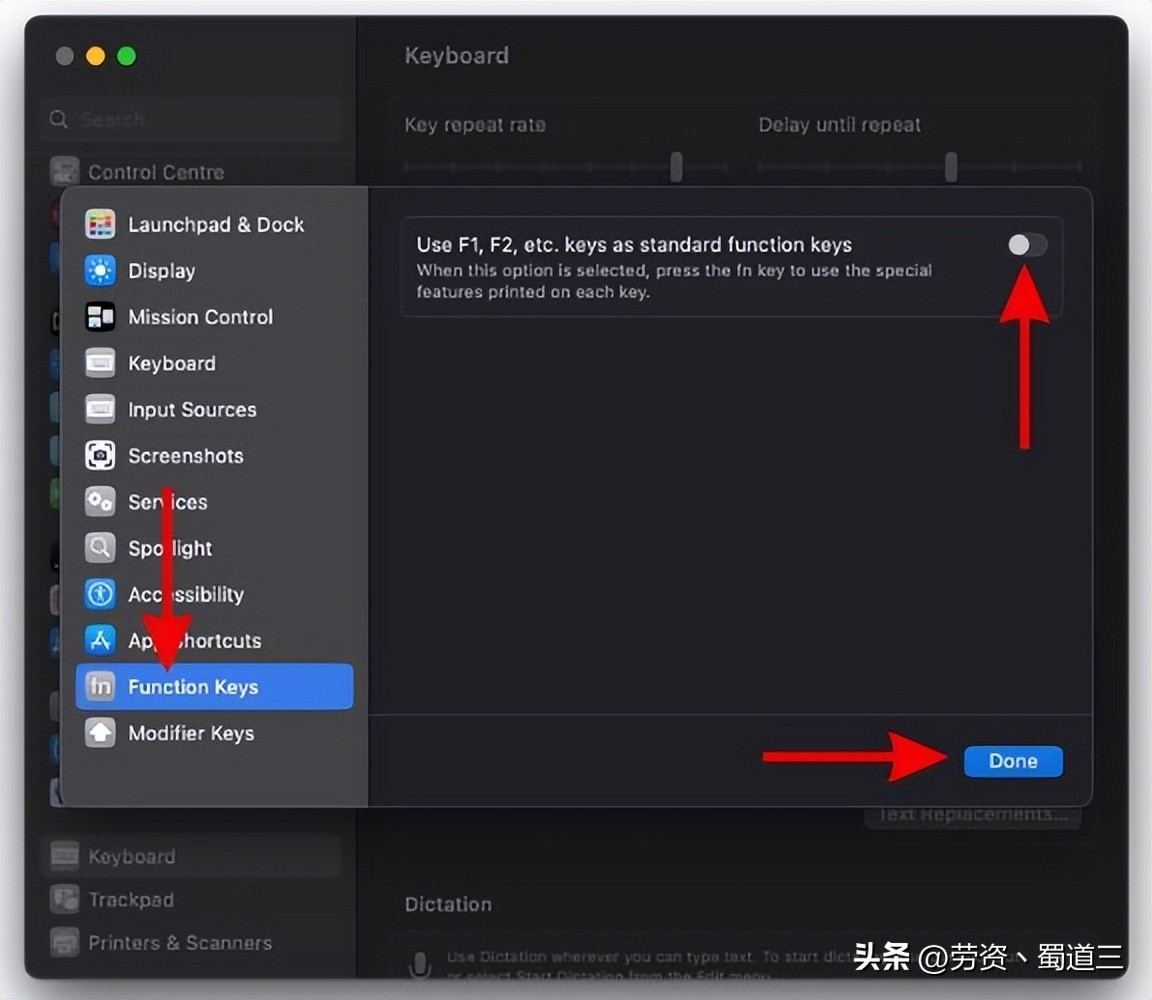Click the search magnifier icon
This screenshot has height=1000, width=1152.
coord(59,119)
